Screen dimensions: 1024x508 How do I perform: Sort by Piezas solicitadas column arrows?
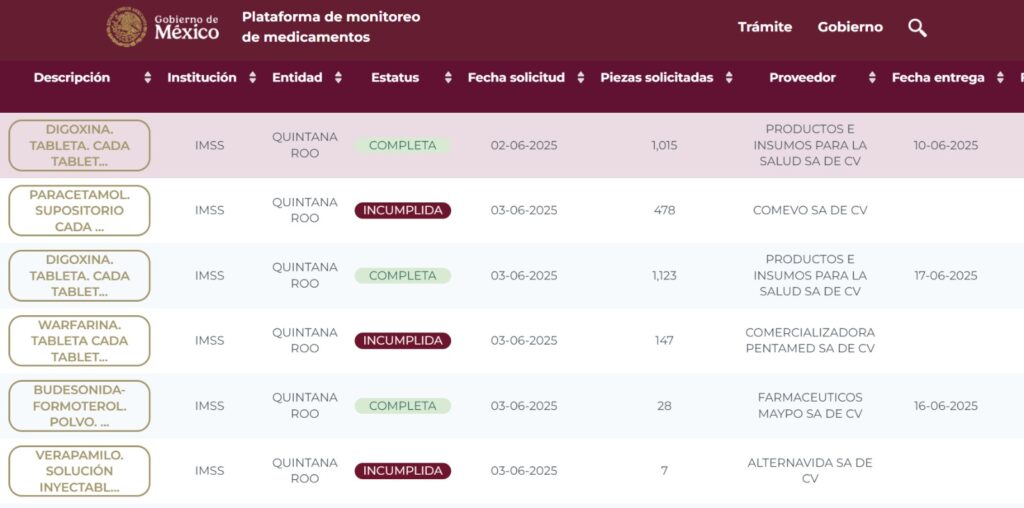729,78
